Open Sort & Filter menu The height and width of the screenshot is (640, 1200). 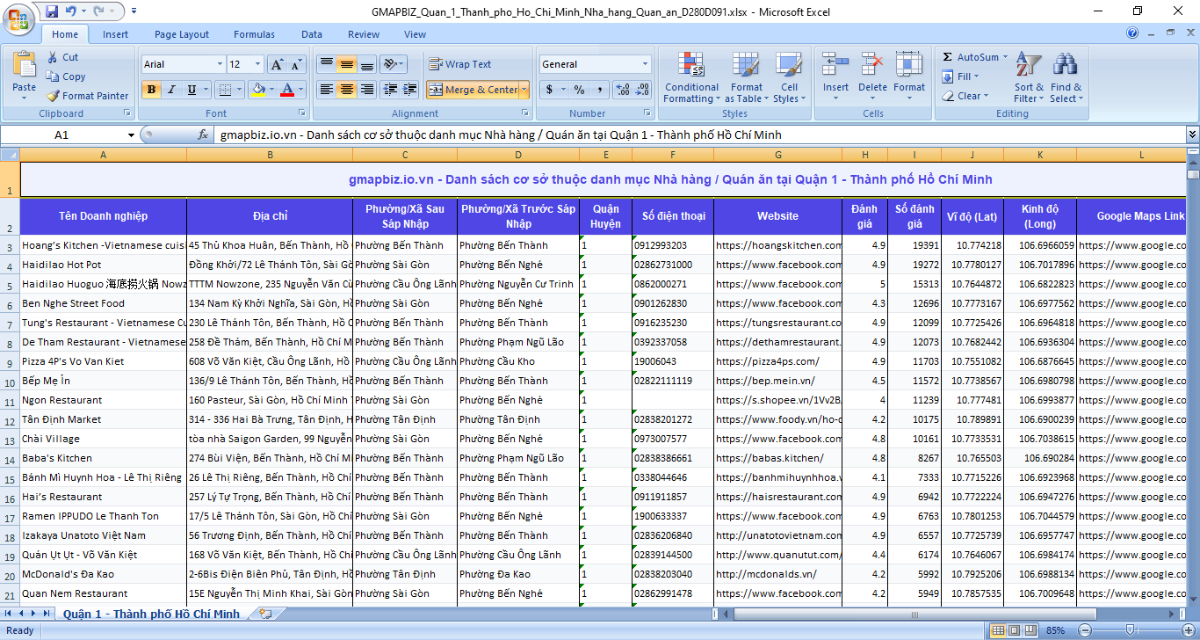[1029, 78]
